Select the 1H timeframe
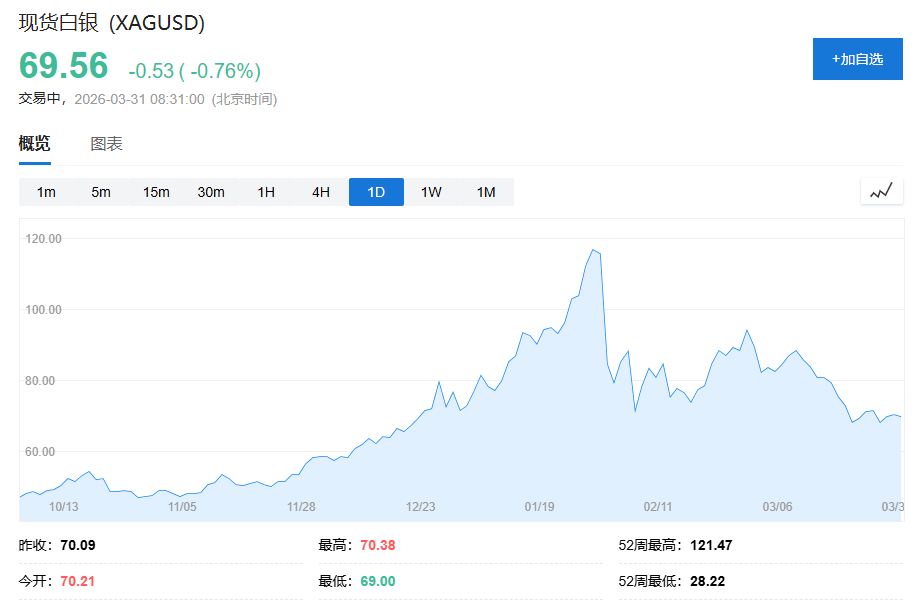 pos(266,192)
